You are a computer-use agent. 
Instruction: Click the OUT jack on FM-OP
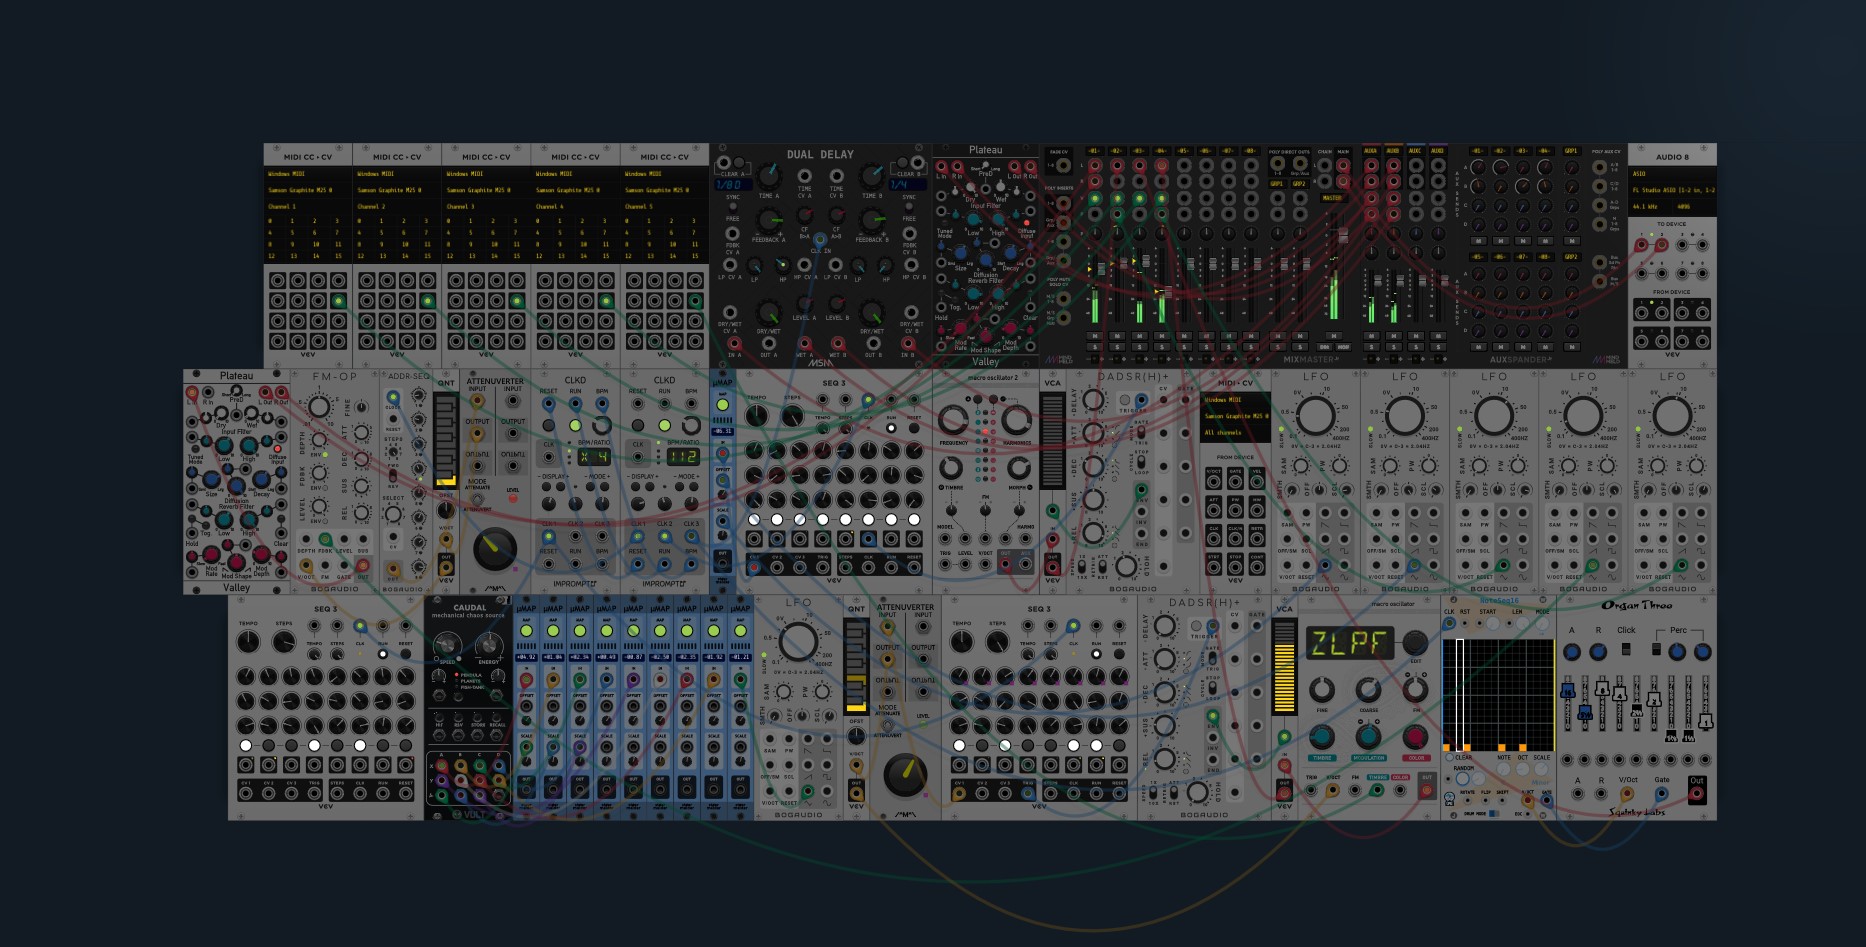tap(363, 566)
